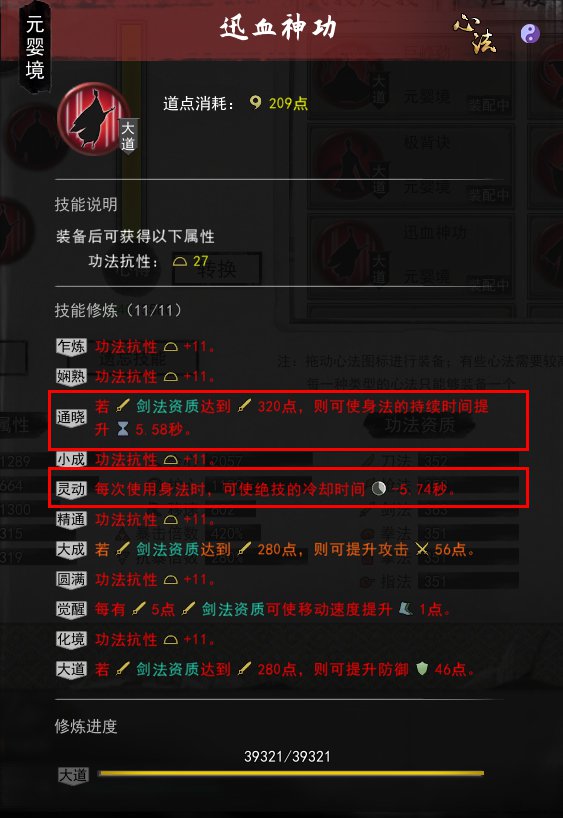Image resolution: width=563 pixels, height=818 pixels.
Task: Select the 乍练 training stage badge
Action: [x=71, y=347]
